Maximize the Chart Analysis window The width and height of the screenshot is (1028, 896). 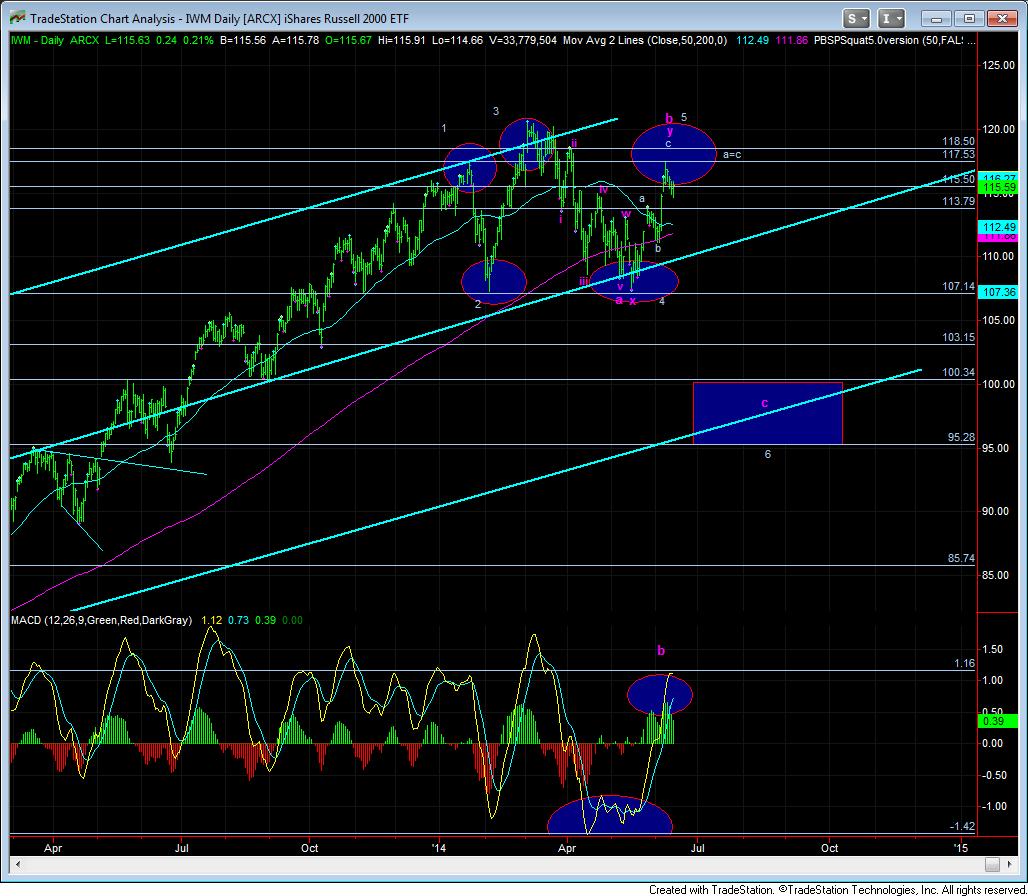[x=969, y=18]
